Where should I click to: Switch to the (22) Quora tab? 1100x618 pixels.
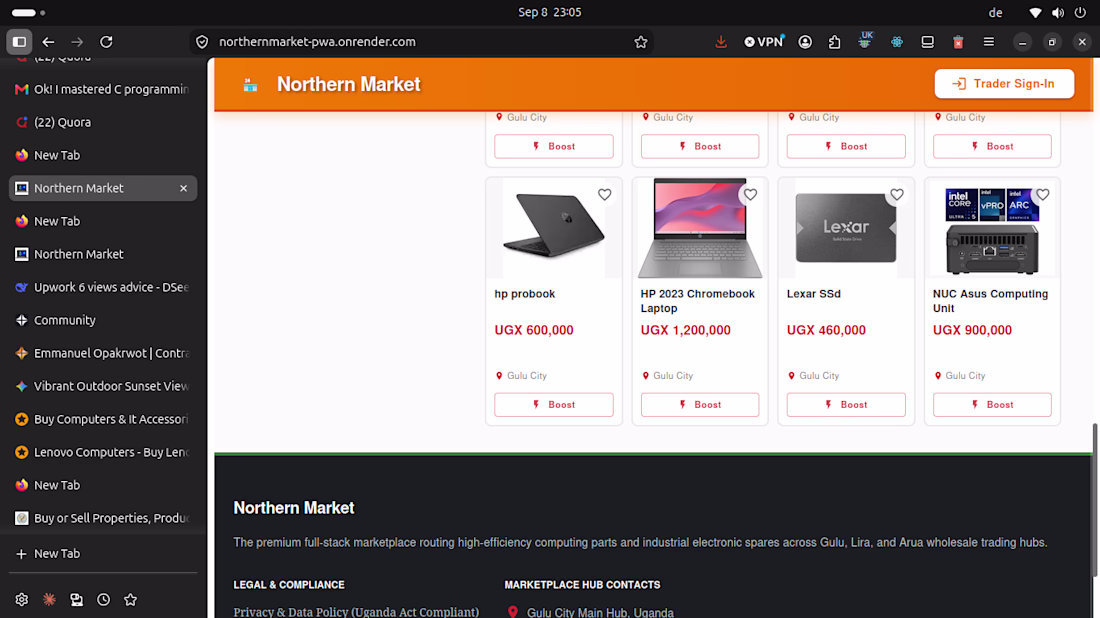coord(103,122)
